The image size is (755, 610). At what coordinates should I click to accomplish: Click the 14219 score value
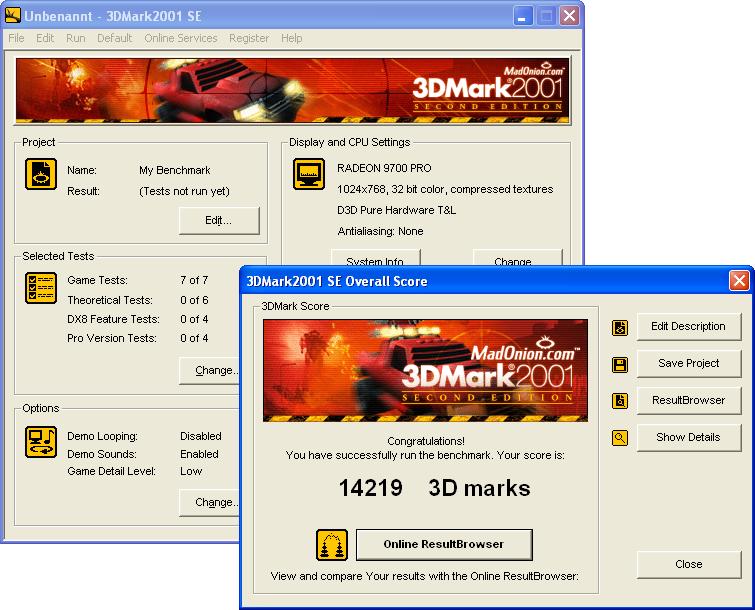click(371, 488)
